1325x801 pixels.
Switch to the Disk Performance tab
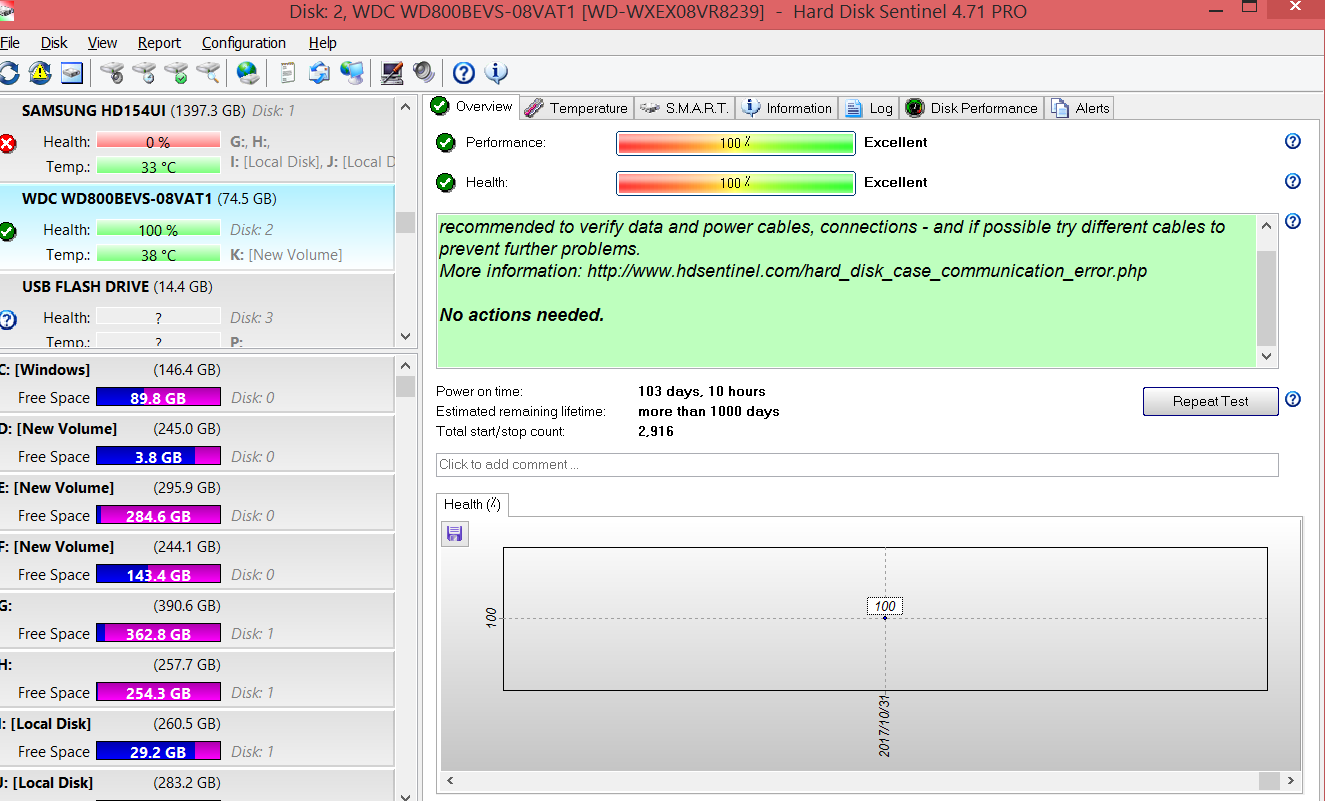tap(972, 108)
